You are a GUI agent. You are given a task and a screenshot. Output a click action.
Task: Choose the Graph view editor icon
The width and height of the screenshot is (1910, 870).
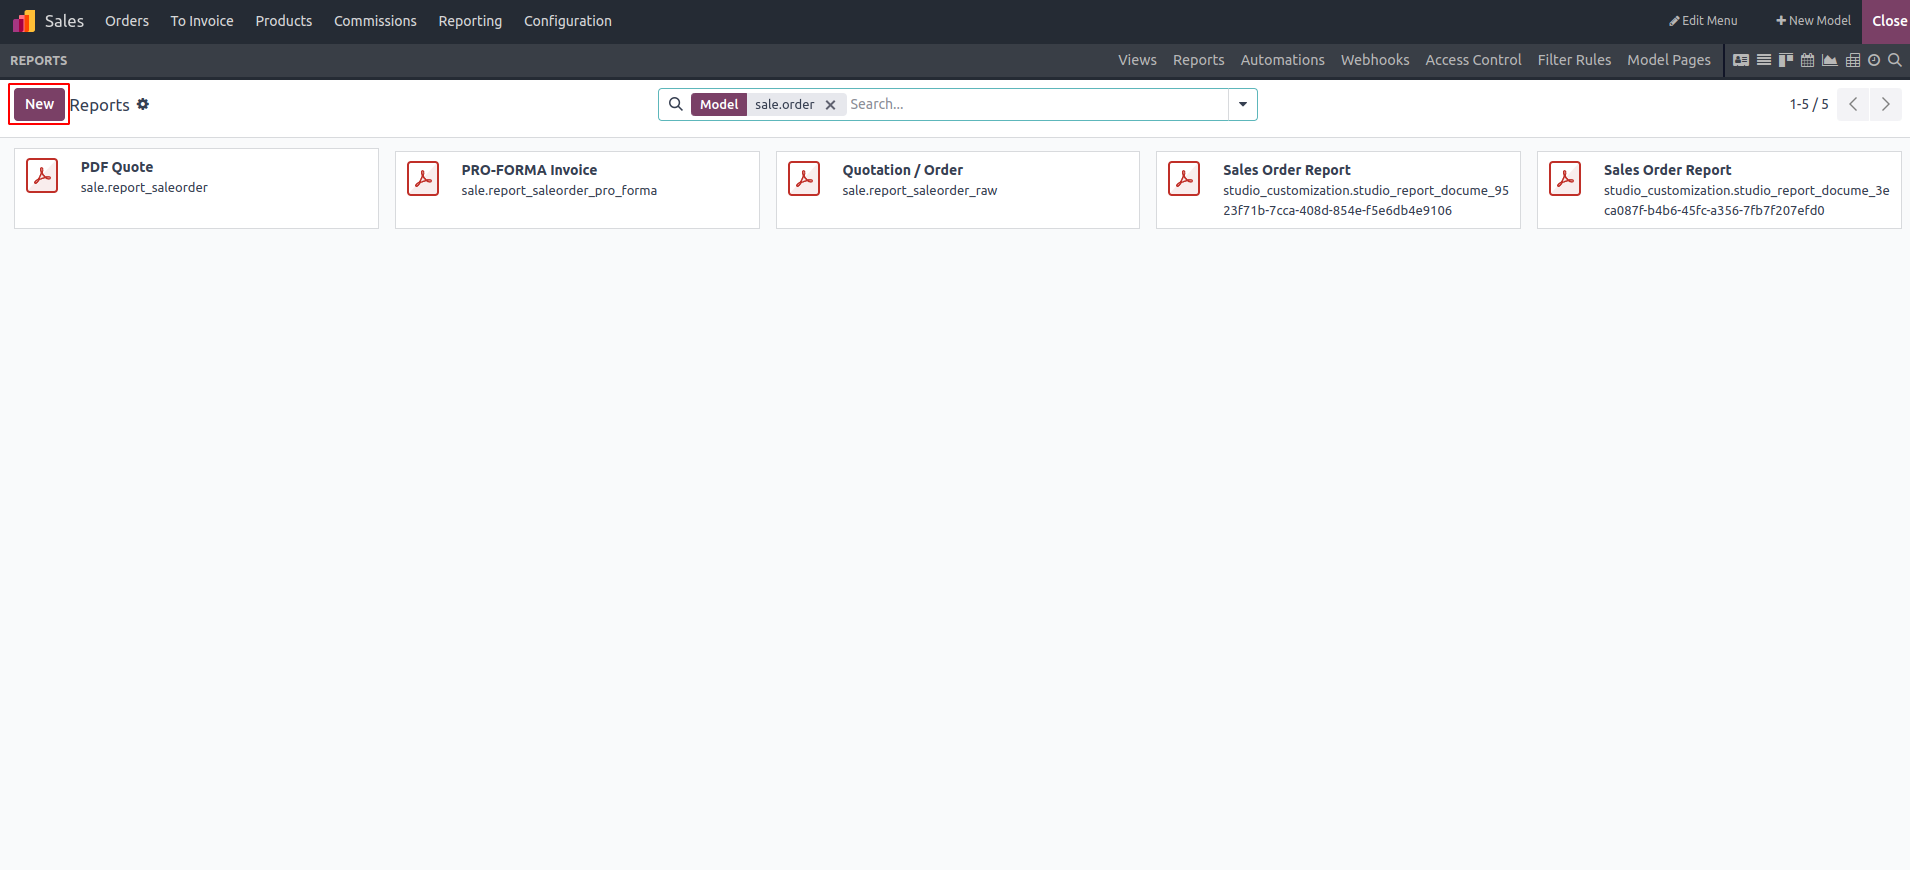tap(1830, 60)
